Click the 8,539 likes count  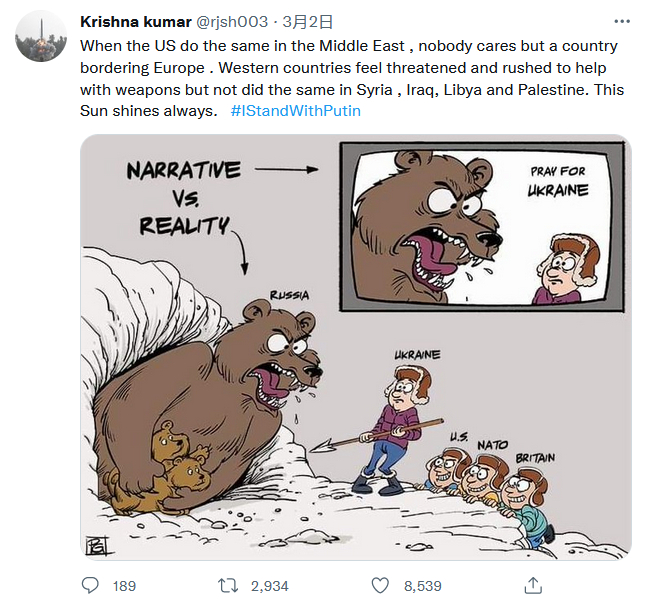tap(420, 585)
